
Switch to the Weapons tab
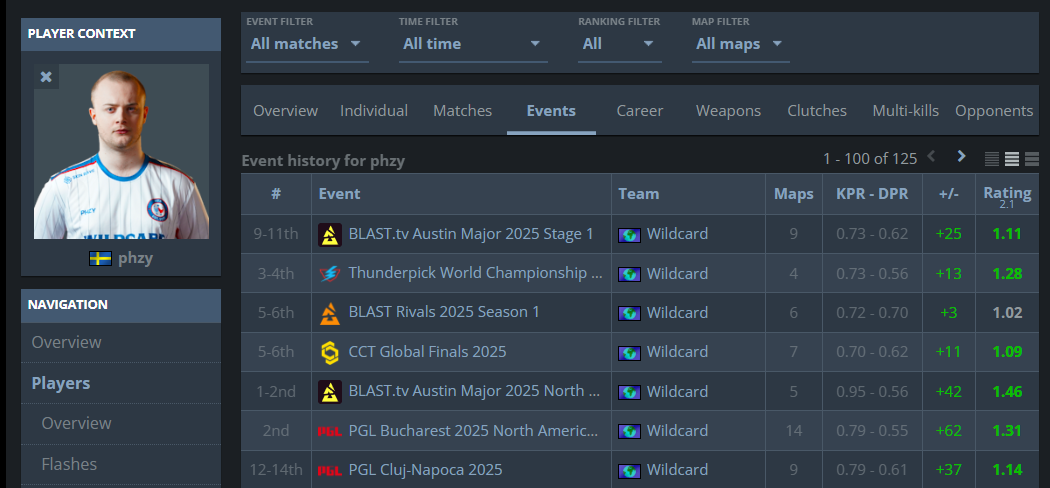pyautogui.click(x=728, y=110)
